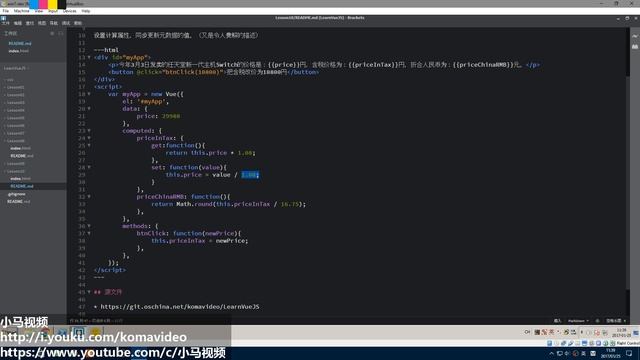Open index.html under Lesson08

pos(20,148)
